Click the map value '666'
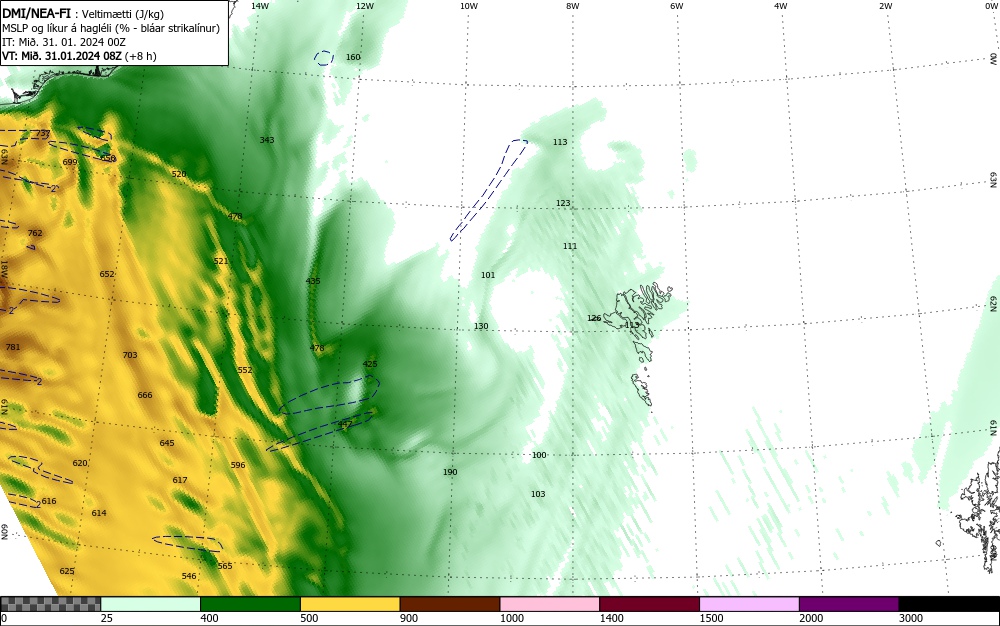The height and width of the screenshot is (626, 1000). coord(145,395)
